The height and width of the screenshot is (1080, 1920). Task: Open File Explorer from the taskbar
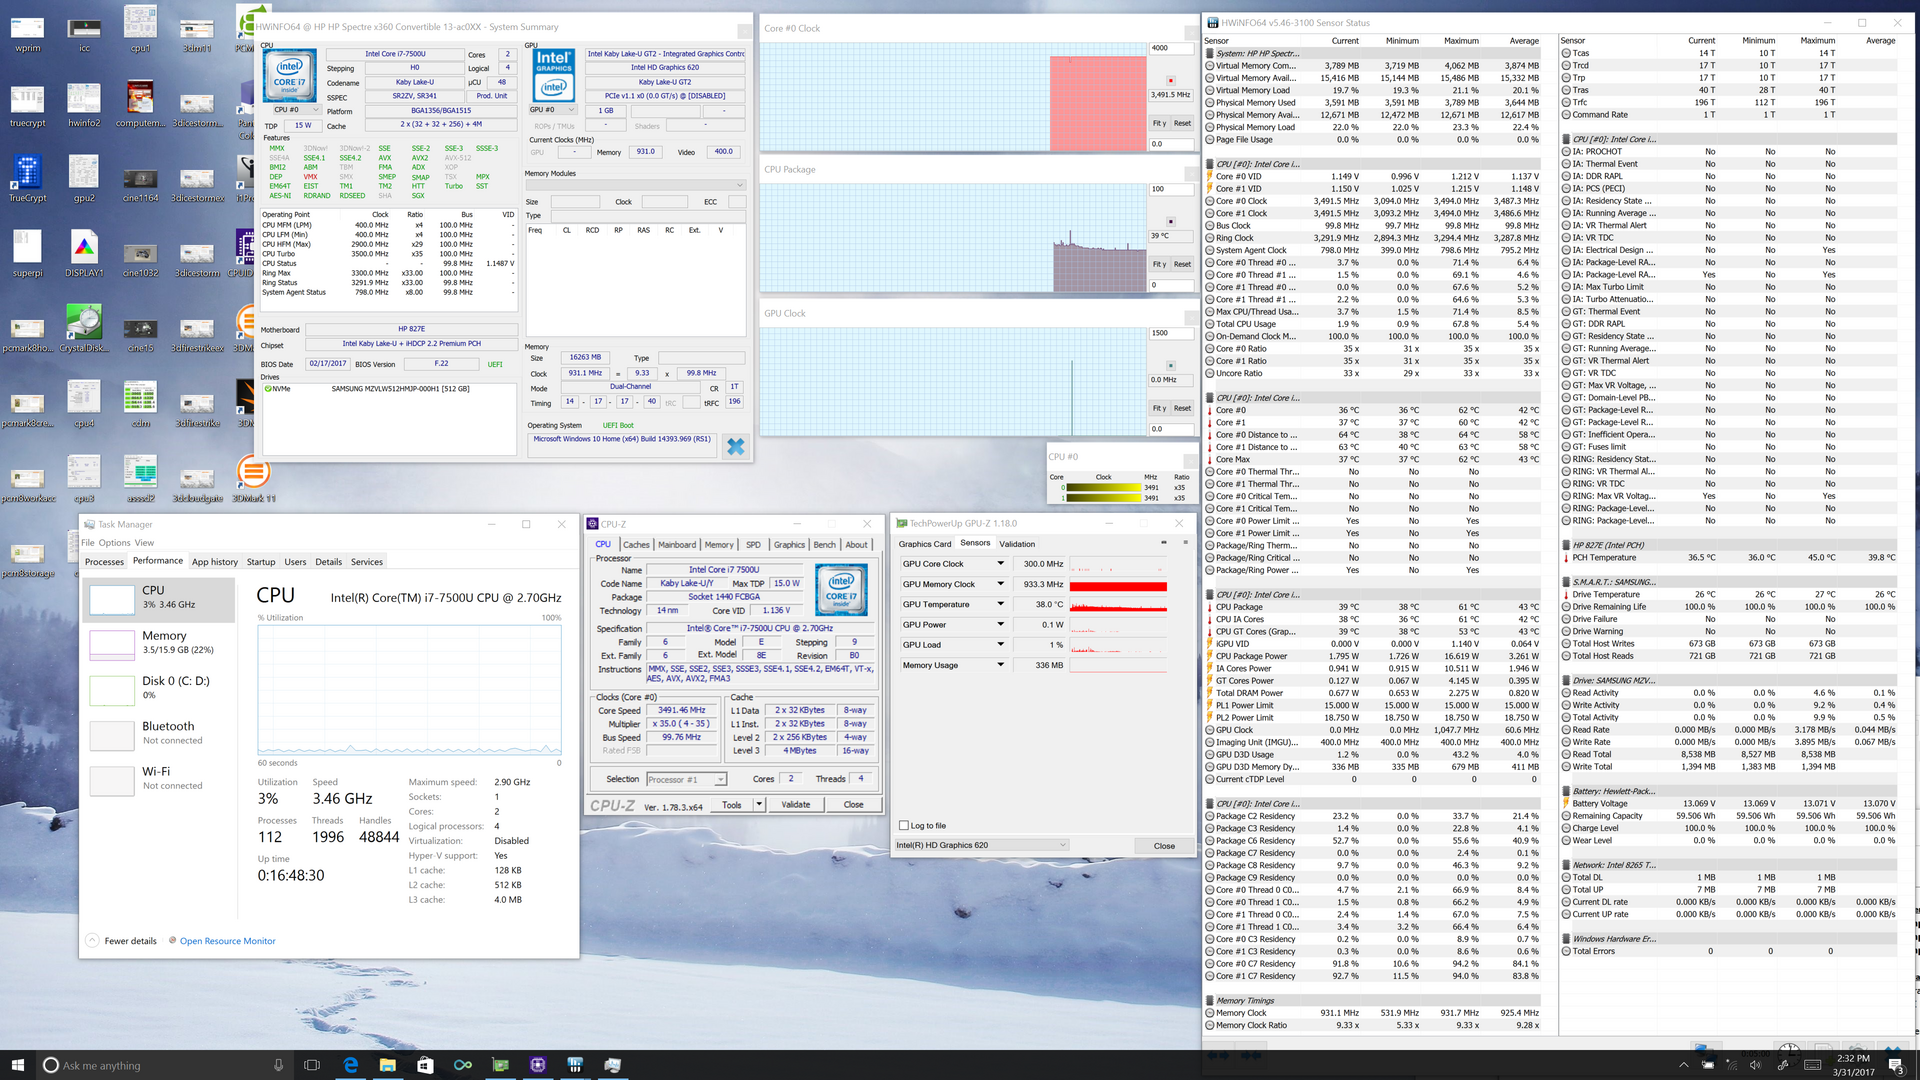coord(387,1065)
